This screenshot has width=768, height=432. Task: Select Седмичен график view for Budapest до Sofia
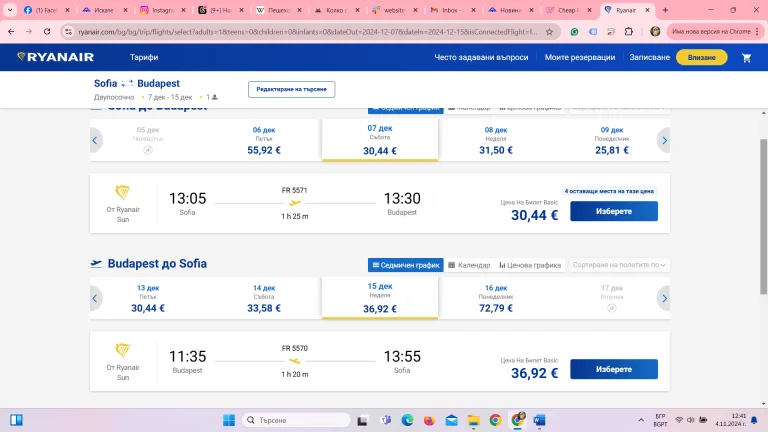point(406,265)
